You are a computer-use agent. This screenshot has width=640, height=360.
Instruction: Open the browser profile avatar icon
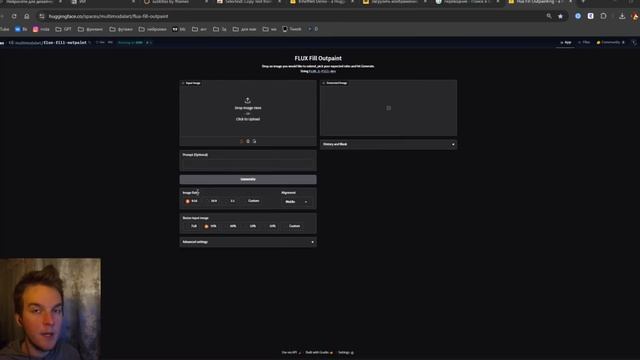tap(635, 16)
